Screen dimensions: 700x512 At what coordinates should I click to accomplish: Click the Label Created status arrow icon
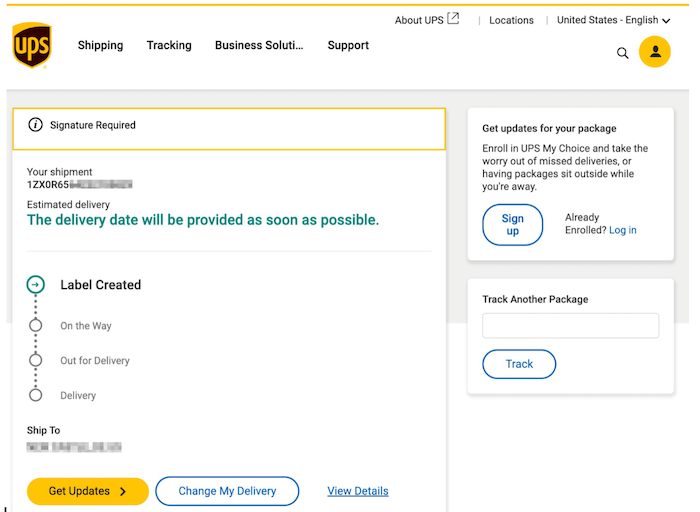tap(36, 285)
